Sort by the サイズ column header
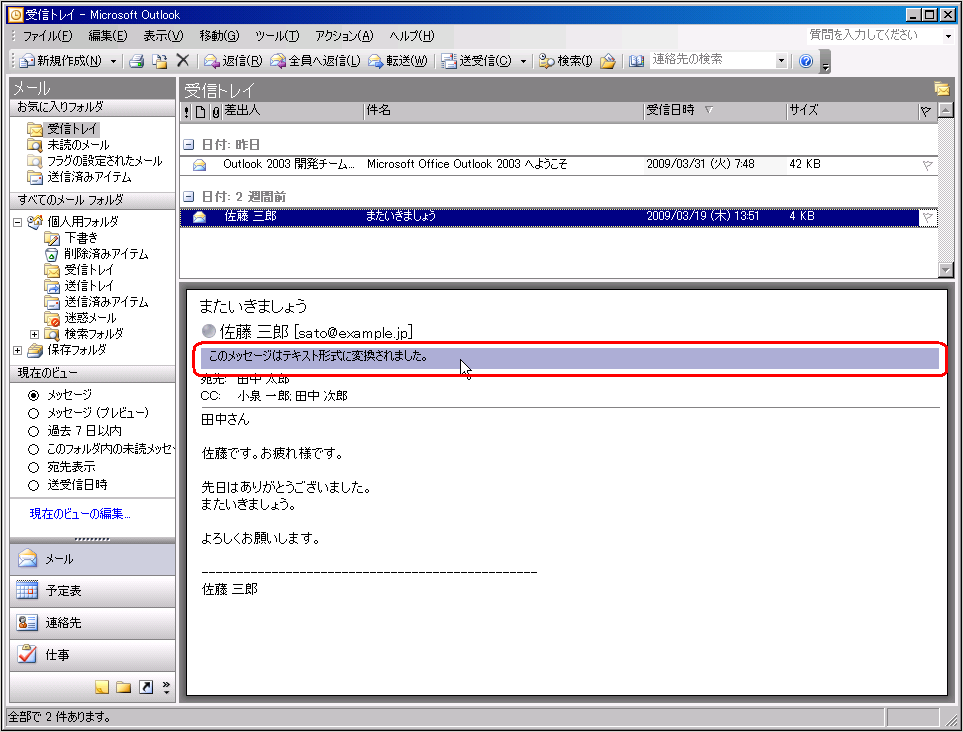 coord(851,111)
